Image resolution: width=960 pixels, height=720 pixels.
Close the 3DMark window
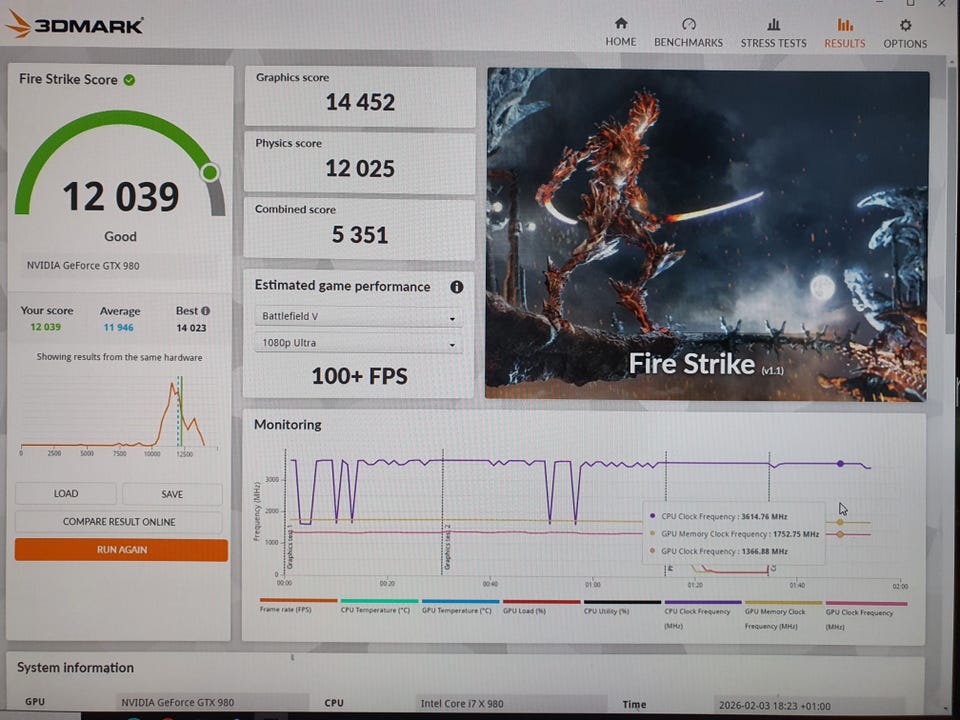(x=942, y=3)
